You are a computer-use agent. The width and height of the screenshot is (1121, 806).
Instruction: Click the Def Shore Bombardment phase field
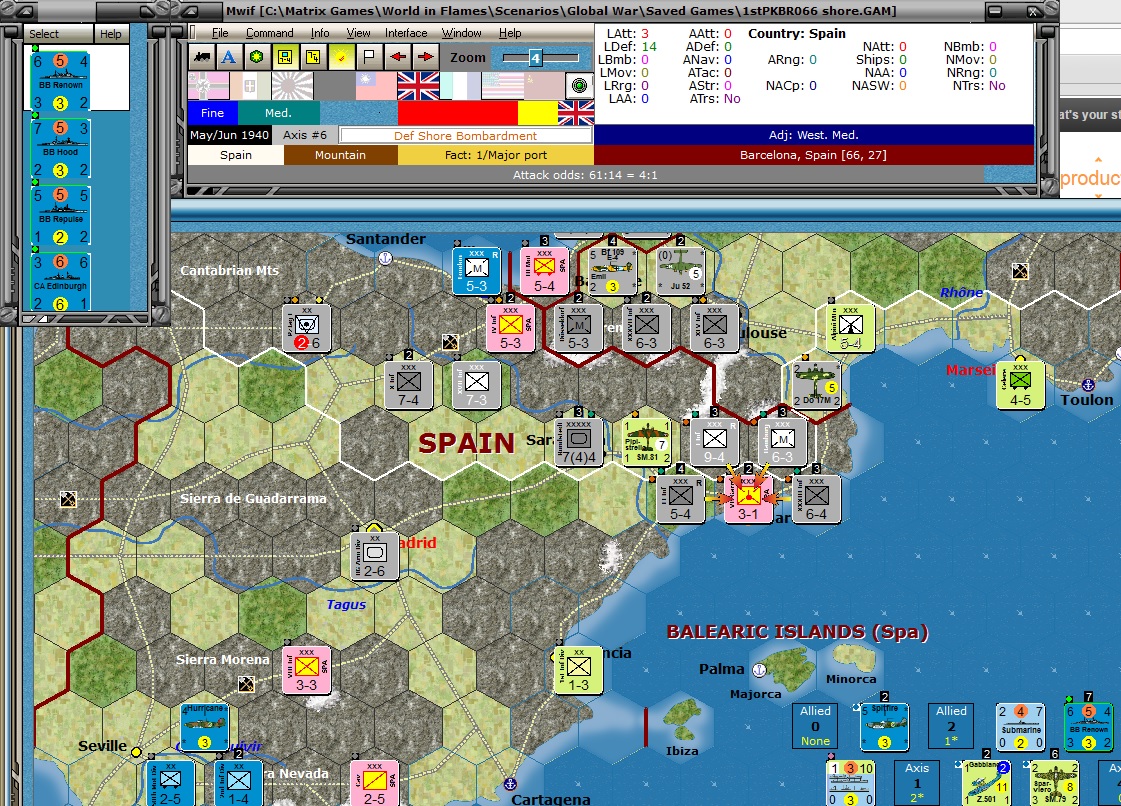[x=465, y=135]
